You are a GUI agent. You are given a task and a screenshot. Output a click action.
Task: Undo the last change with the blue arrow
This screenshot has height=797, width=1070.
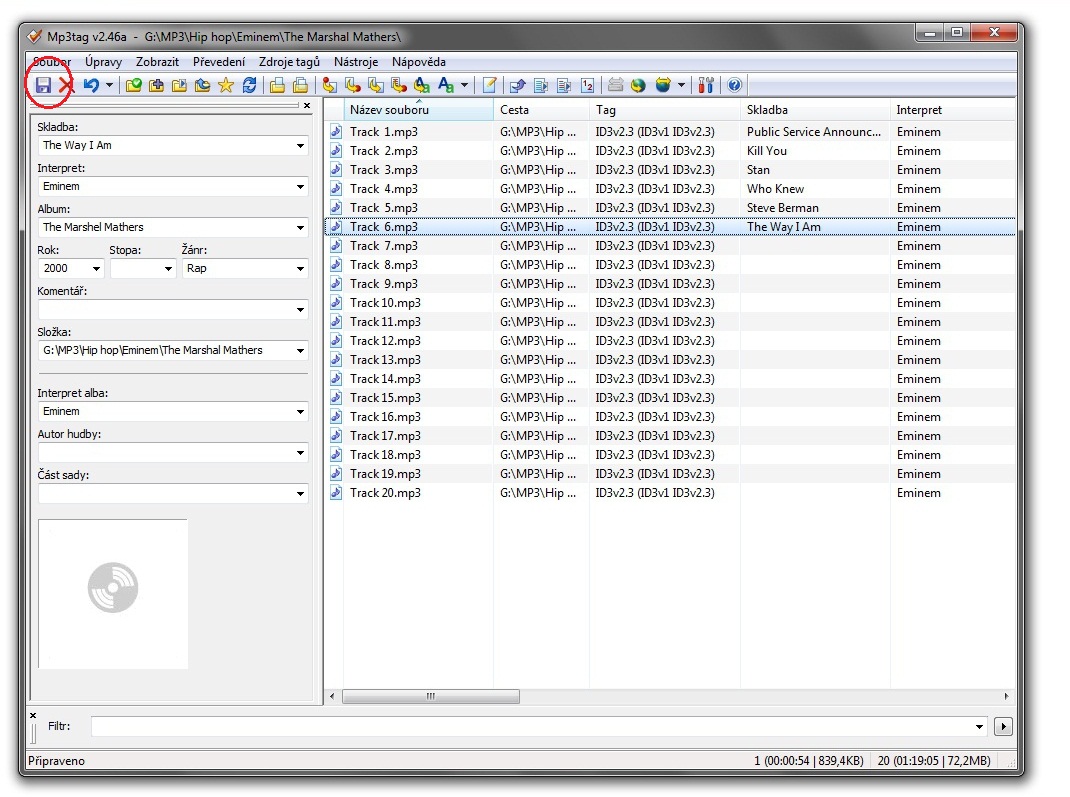91,85
